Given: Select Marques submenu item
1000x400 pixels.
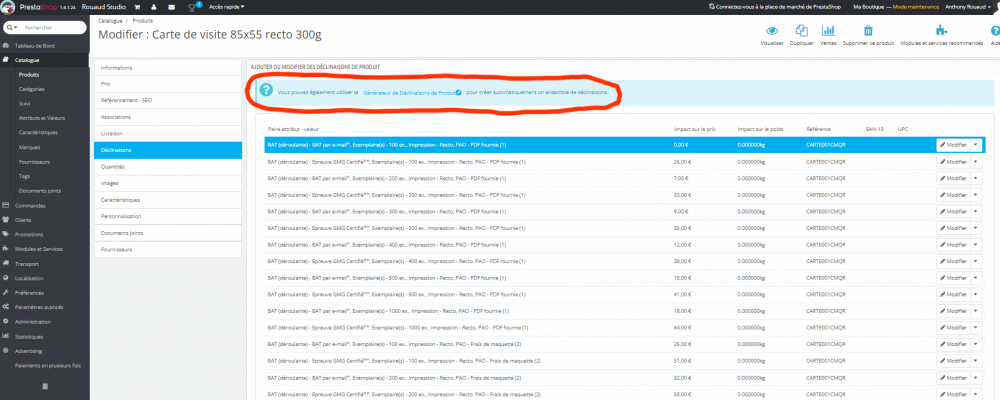Looking at the screenshot, I should [30, 147].
